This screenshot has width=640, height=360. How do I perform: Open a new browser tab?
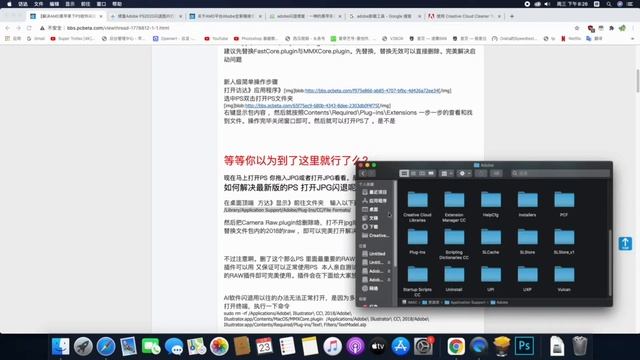pyautogui.click(x=512, y=16)
